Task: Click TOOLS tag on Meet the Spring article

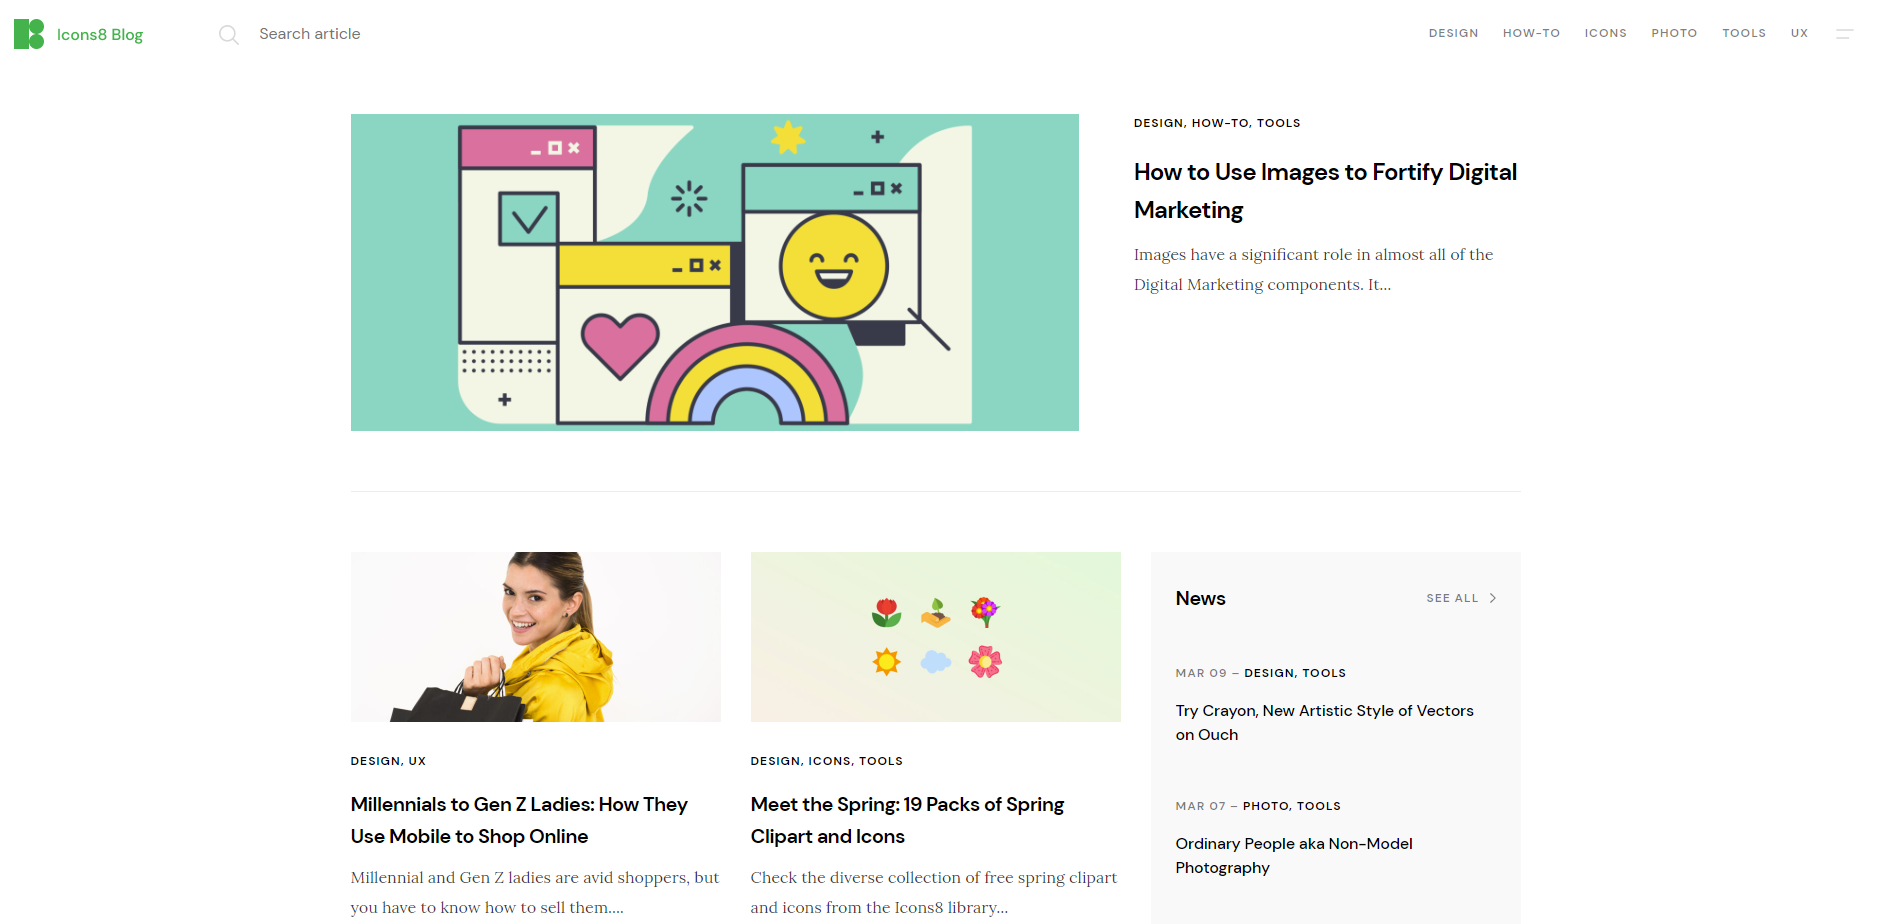Action: [881, 761]
